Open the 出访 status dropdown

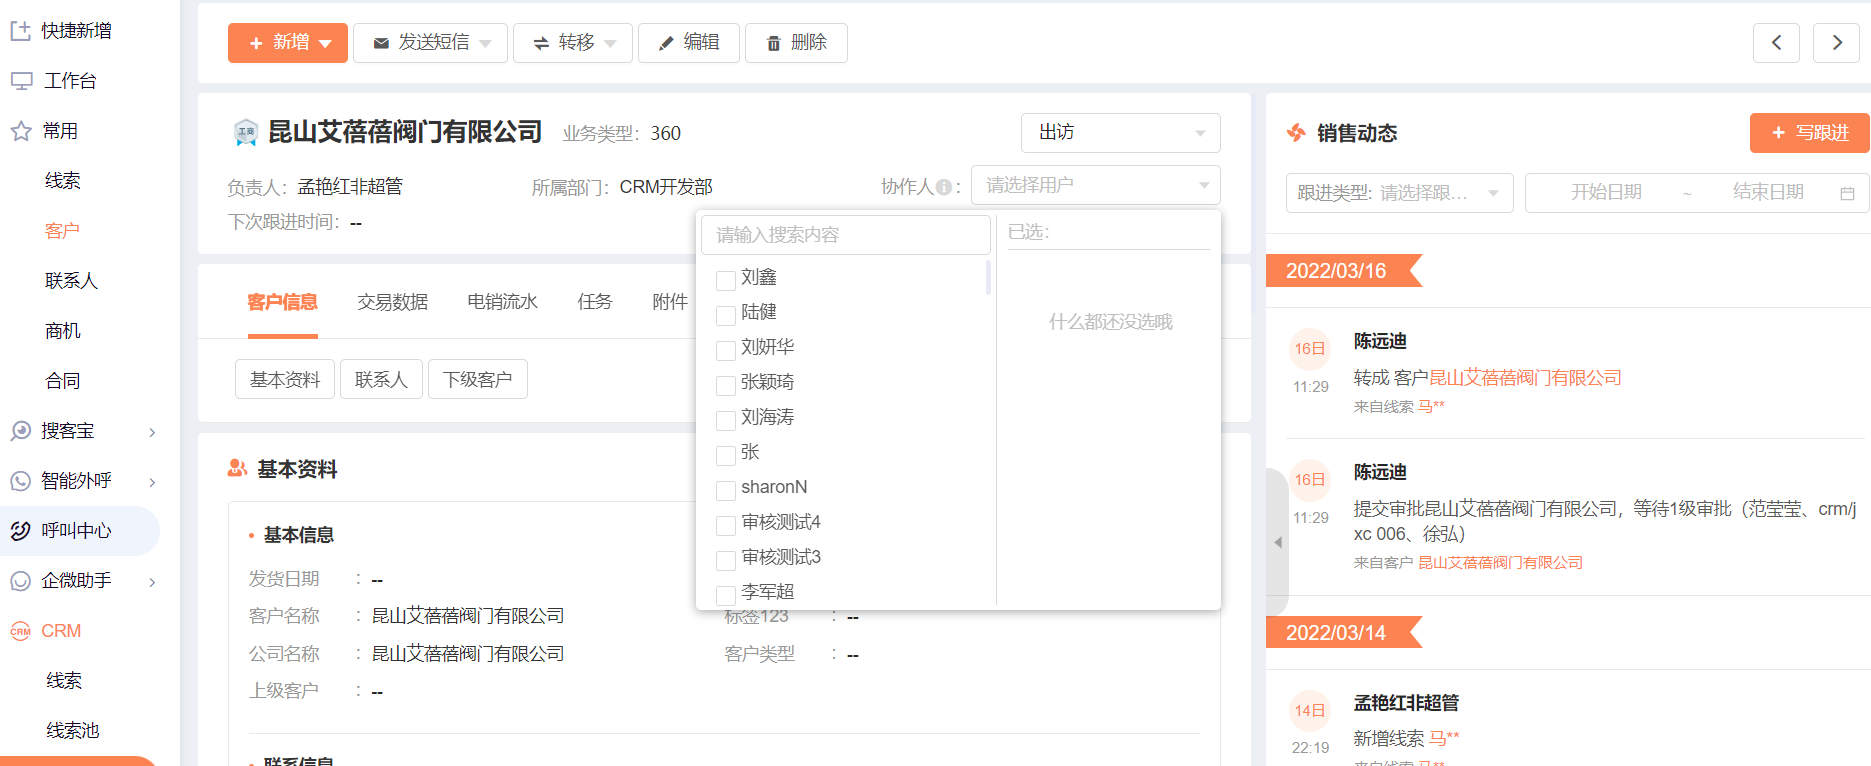point(1120,133)
